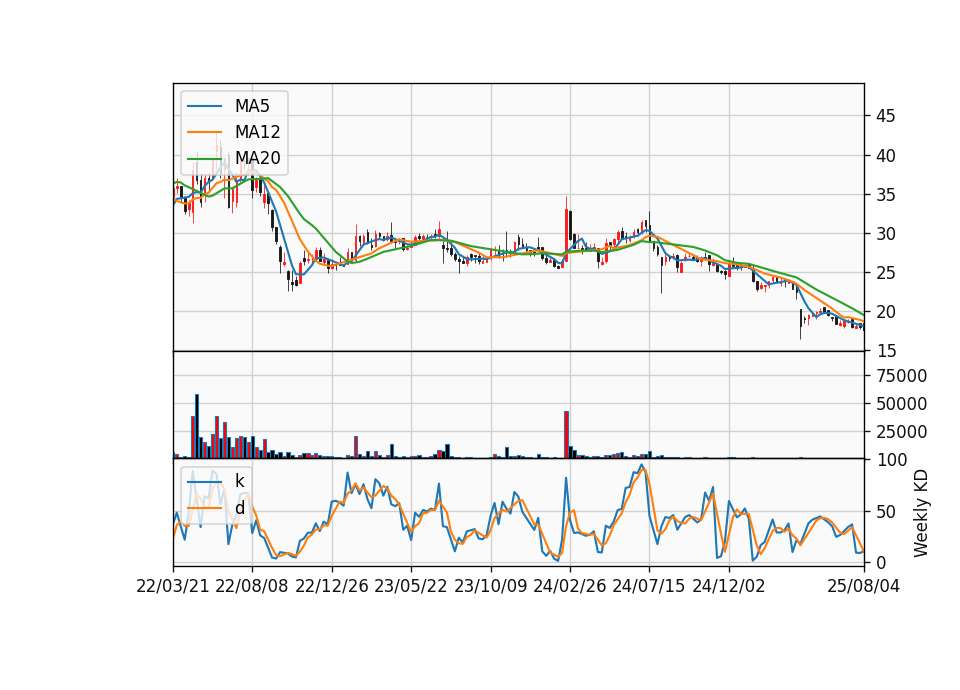This screenshot has height=690, width=960.
Task: Click the price axis value 35
Action: tap(886, 195)
